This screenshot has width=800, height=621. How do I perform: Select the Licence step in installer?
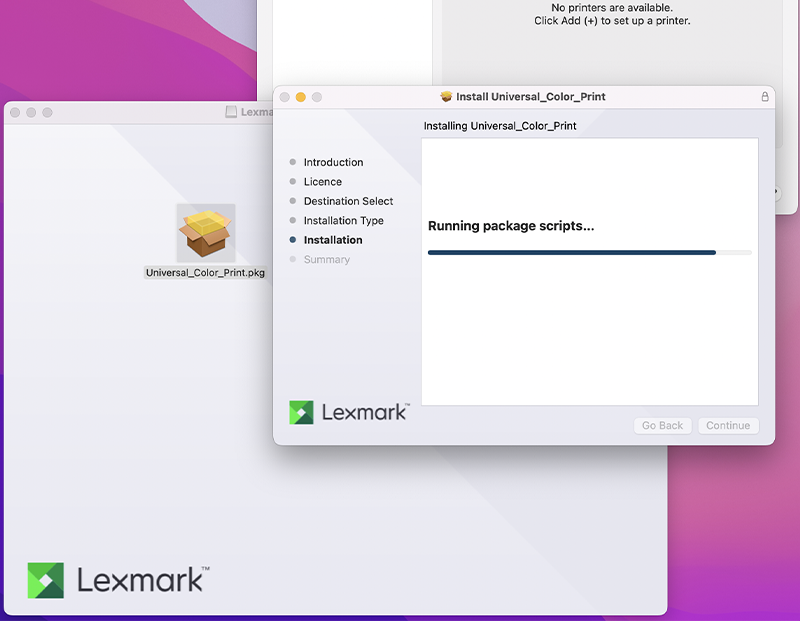322,182
